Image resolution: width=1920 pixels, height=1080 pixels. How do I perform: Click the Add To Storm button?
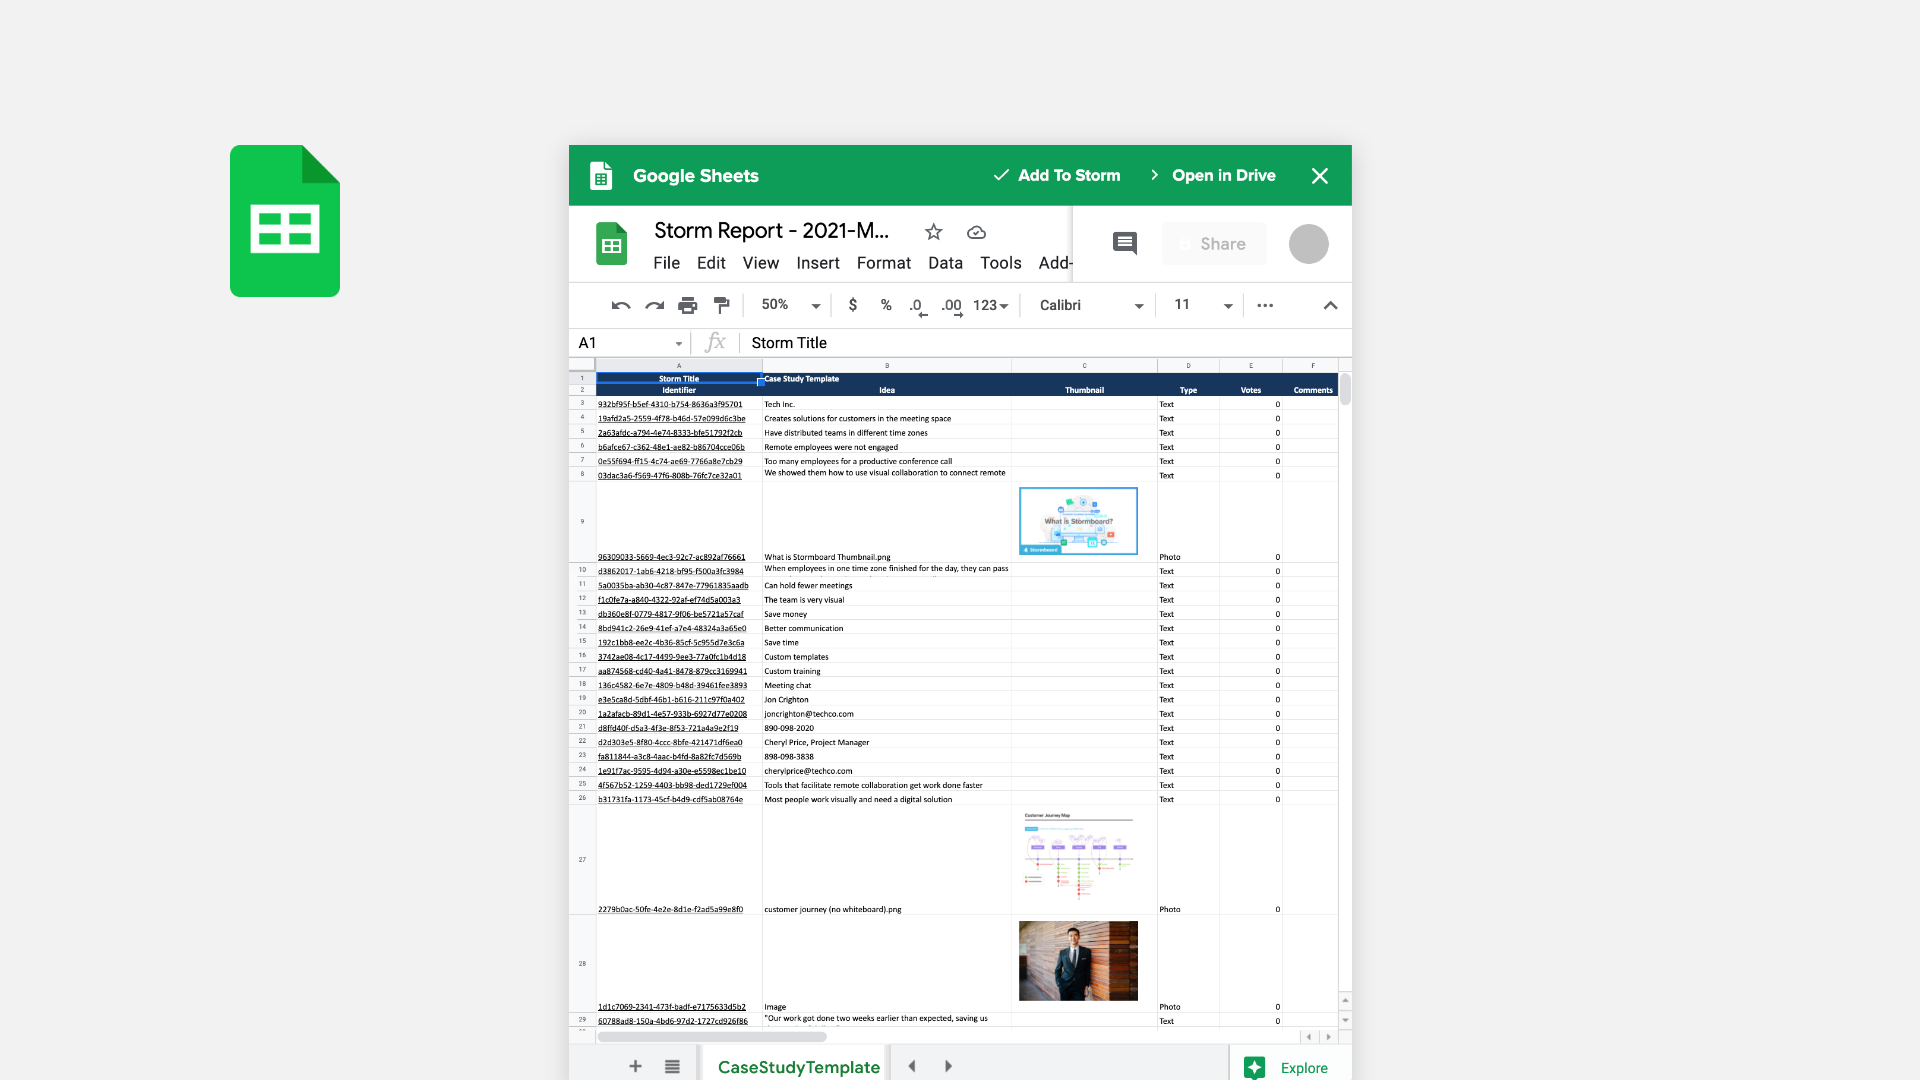(1057, 176)
